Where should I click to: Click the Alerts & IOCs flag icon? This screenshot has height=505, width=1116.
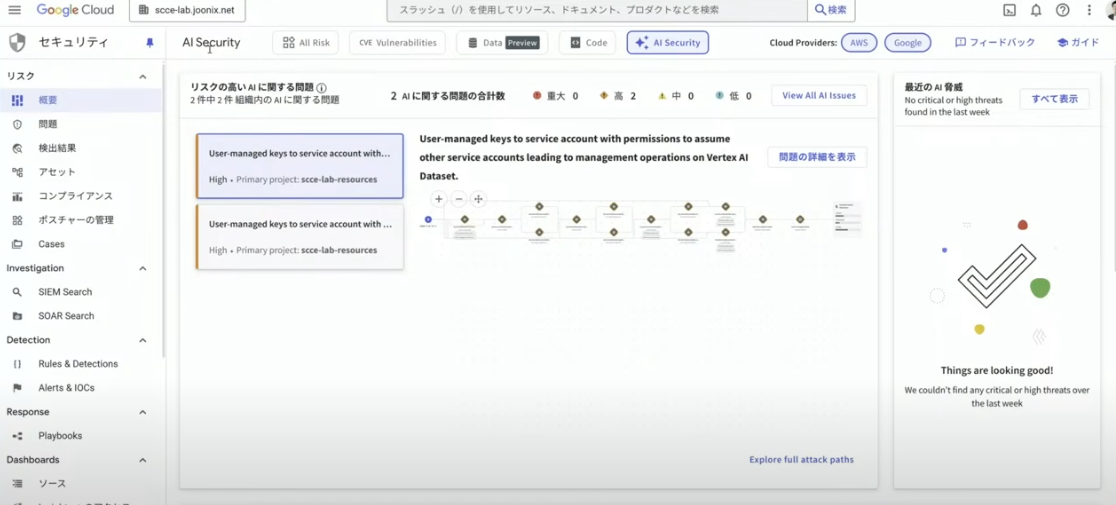click(x=17, y=388)
